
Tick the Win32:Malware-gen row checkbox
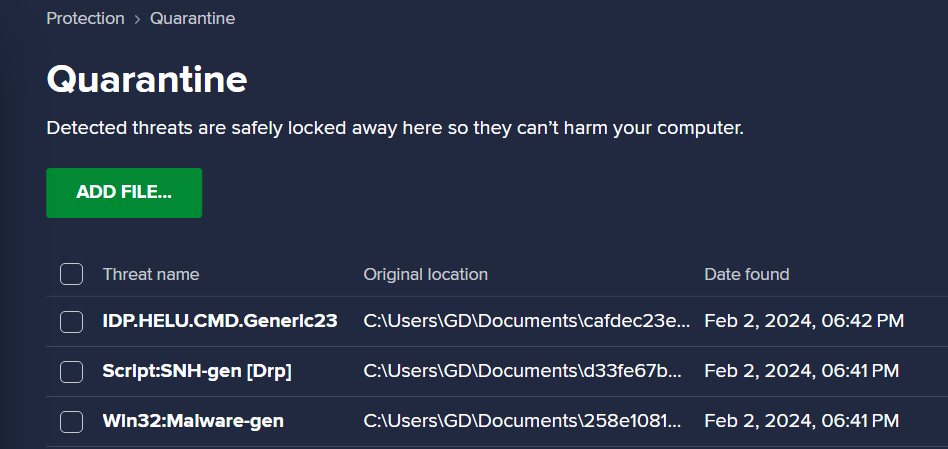[71, 422]
